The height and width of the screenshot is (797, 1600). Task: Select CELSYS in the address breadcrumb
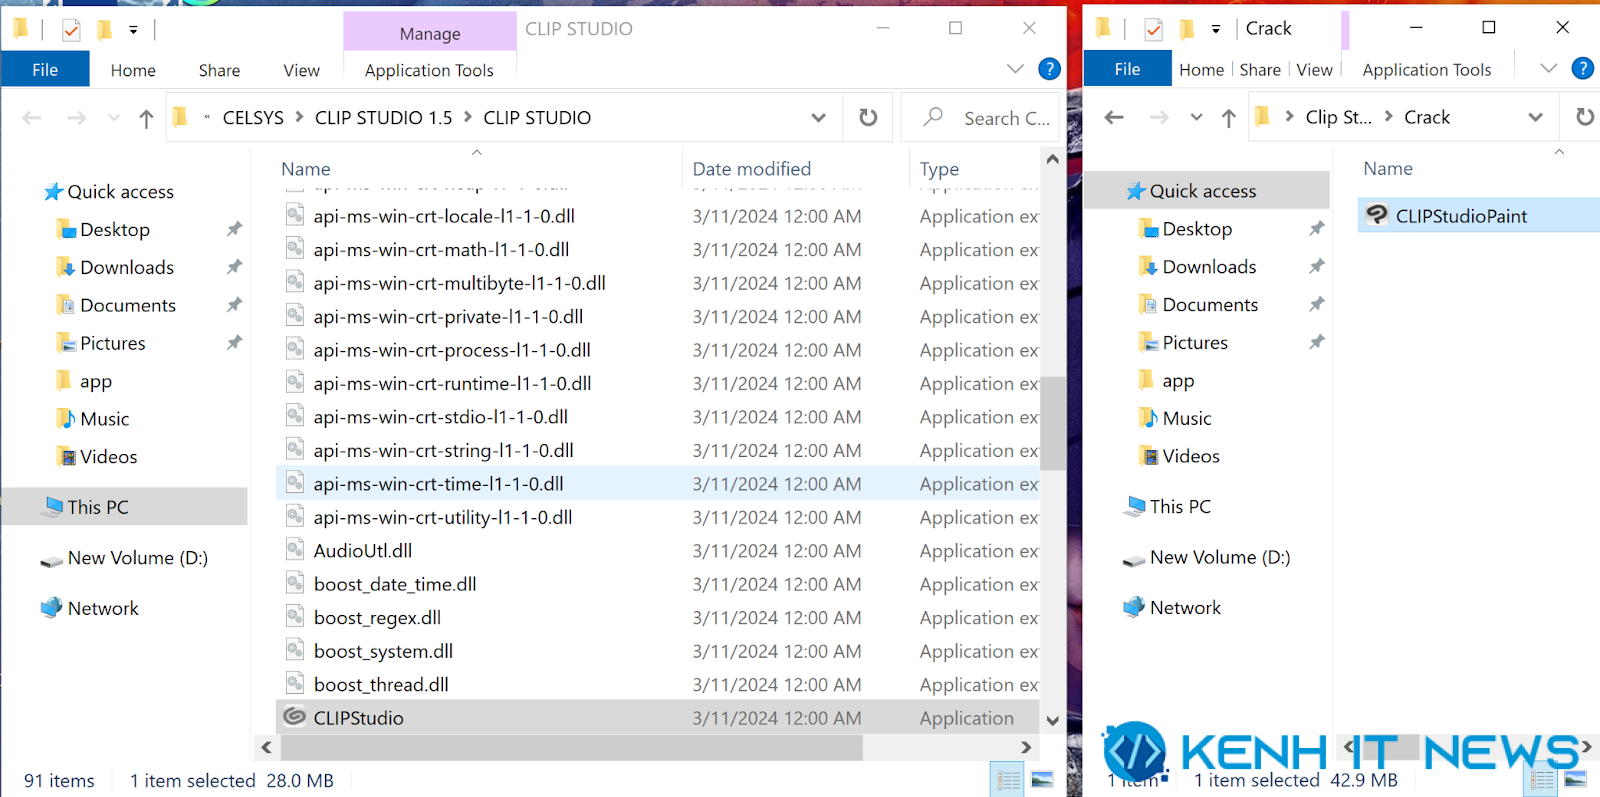253,118
